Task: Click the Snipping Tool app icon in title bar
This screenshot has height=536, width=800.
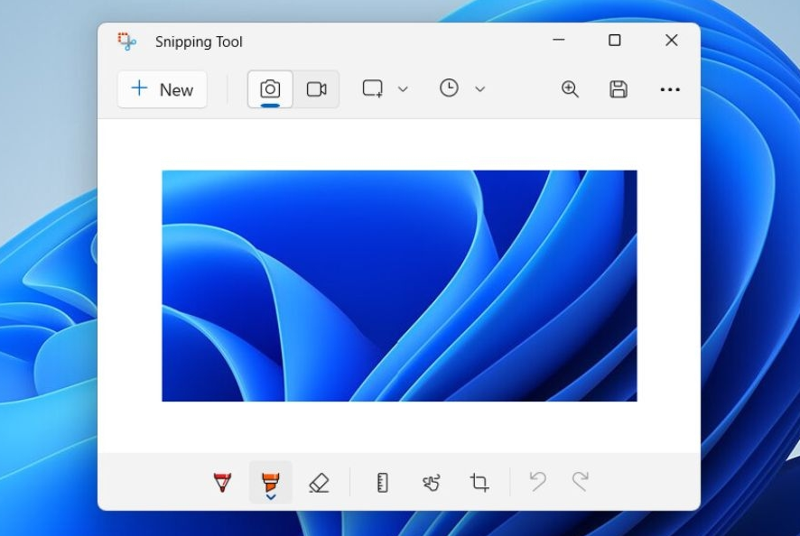Action: click(x=127, y=41)
